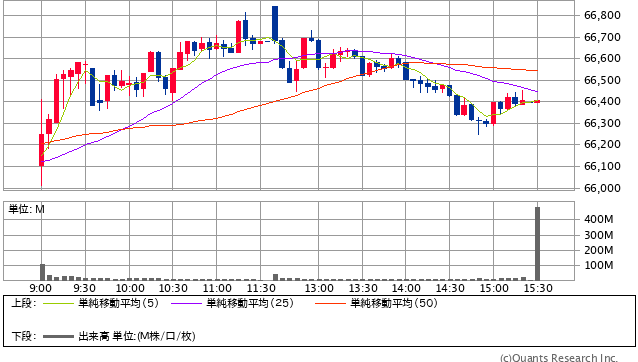Viewport: 638px width, 362px height.
Task: Click the 66,000 price axis label
Action: coord(602,188)
